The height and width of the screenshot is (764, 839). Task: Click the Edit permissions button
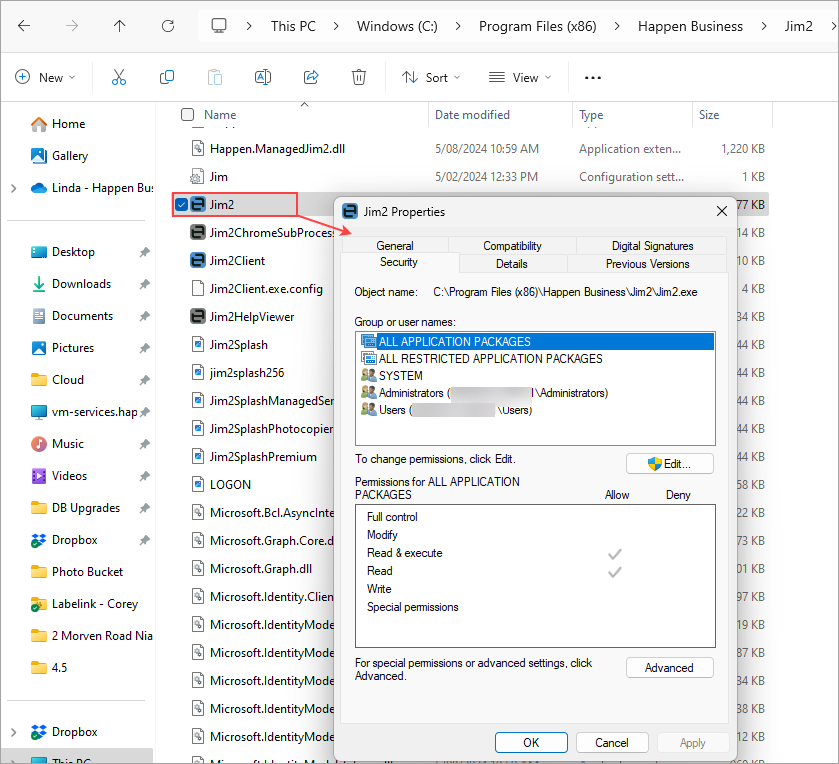pos(669,464)
